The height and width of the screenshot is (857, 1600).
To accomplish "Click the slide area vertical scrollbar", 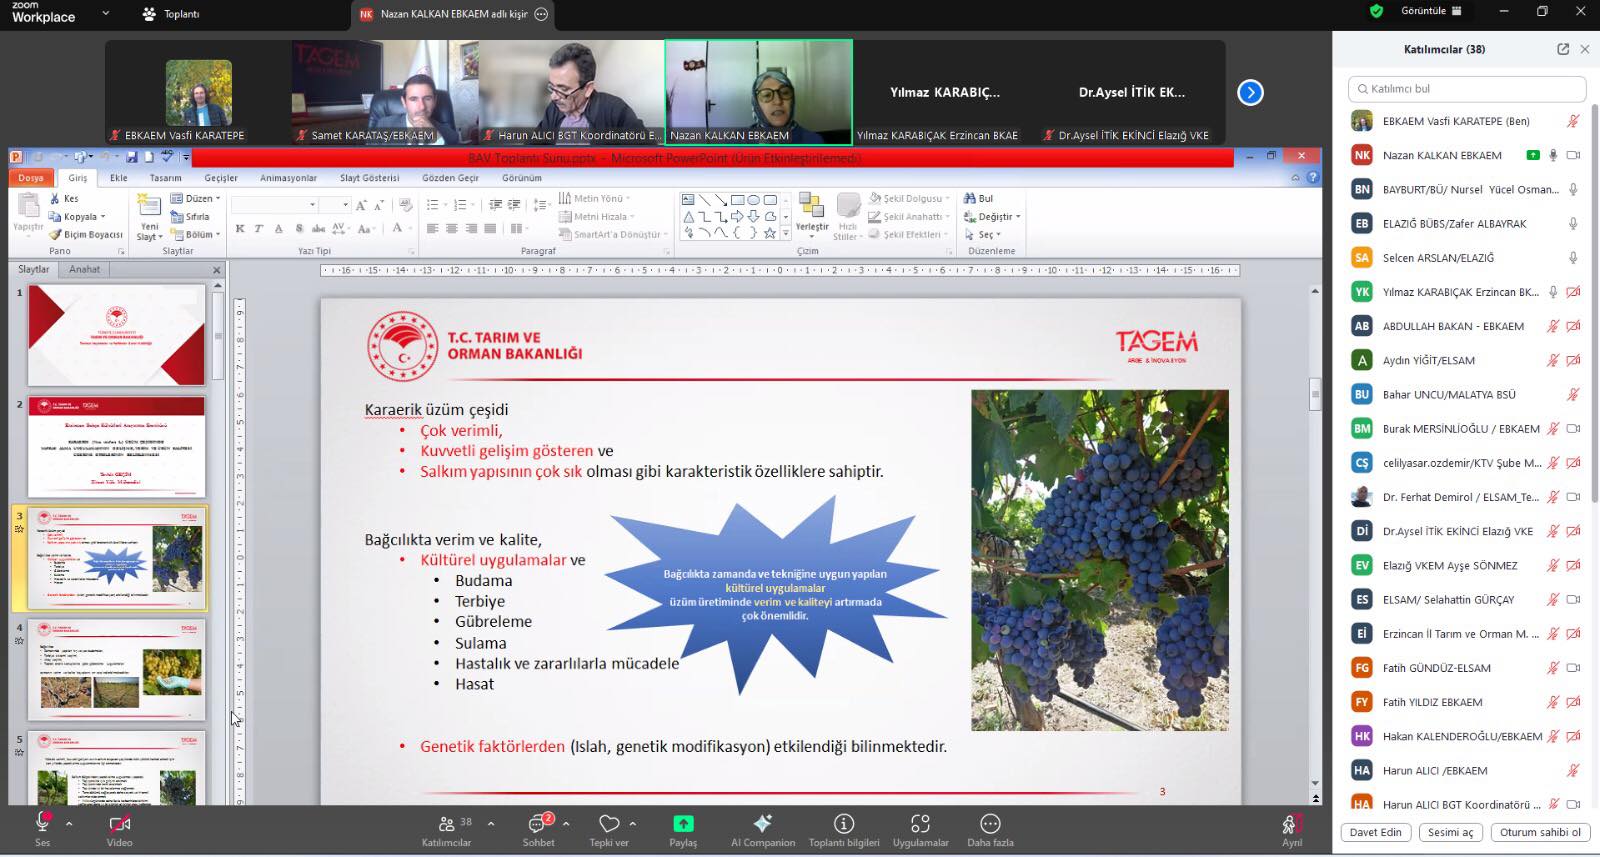I will [x=1315, y=540].
